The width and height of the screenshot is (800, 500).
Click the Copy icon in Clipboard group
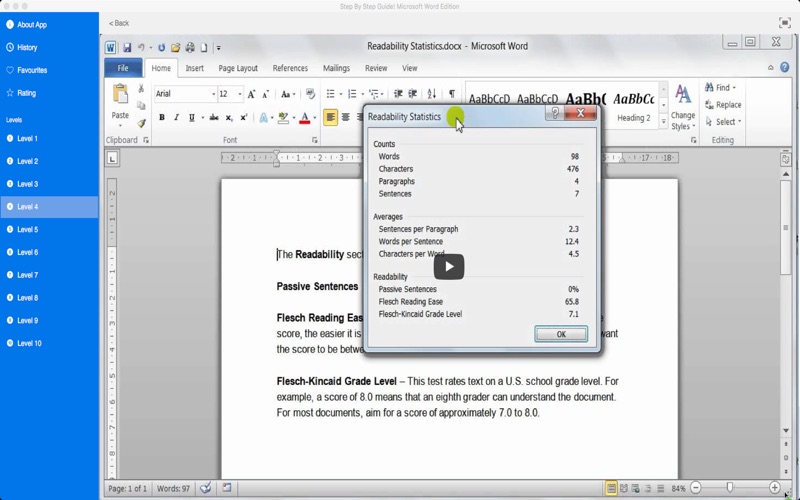(141, 106)
